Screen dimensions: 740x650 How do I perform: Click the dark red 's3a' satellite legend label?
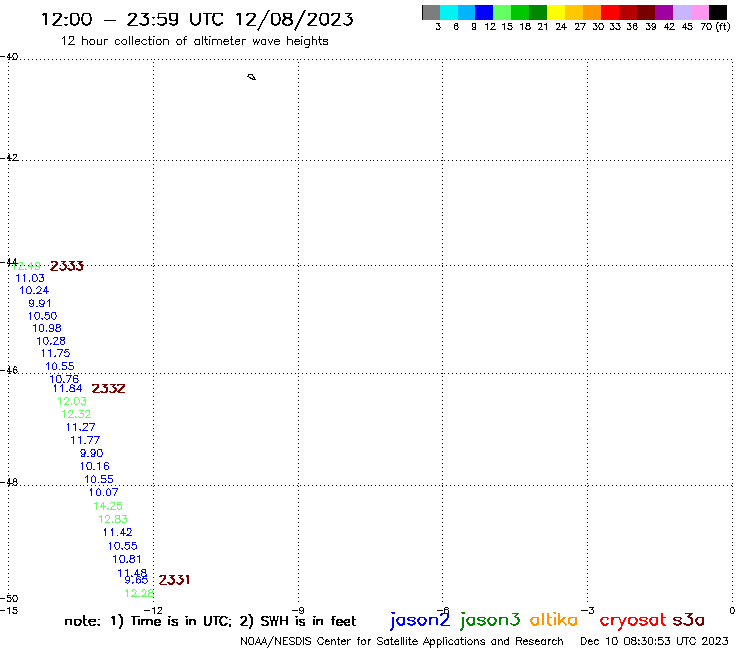(x=689, y=620)
